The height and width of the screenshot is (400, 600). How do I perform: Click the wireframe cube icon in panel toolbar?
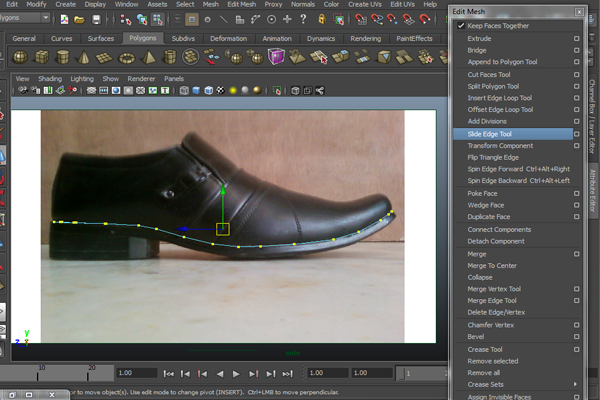click(x=184, y=90)
